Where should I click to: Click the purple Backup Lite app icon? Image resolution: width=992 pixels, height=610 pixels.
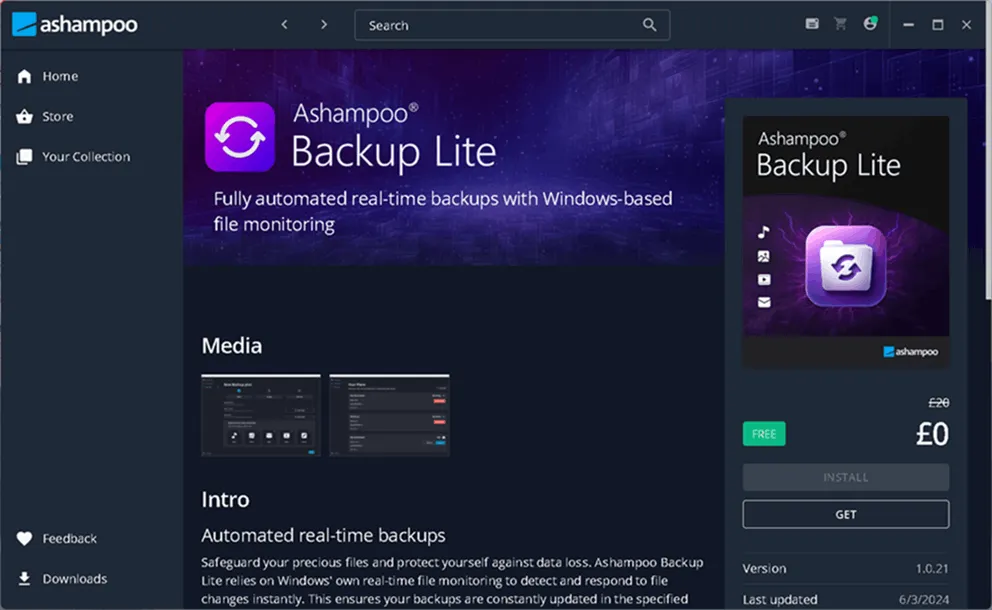coord(240,137)
